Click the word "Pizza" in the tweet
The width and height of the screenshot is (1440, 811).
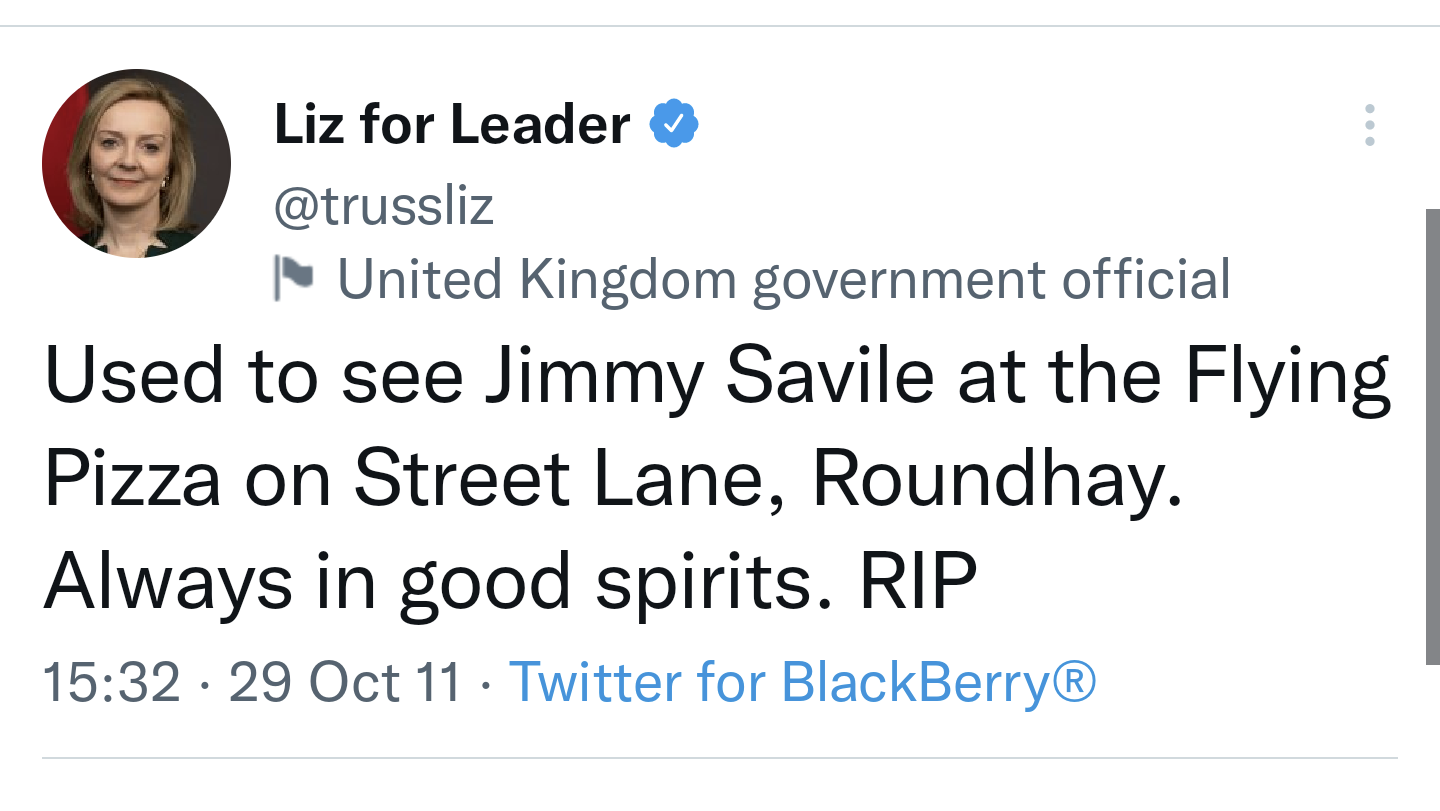(x=133, y=477)
